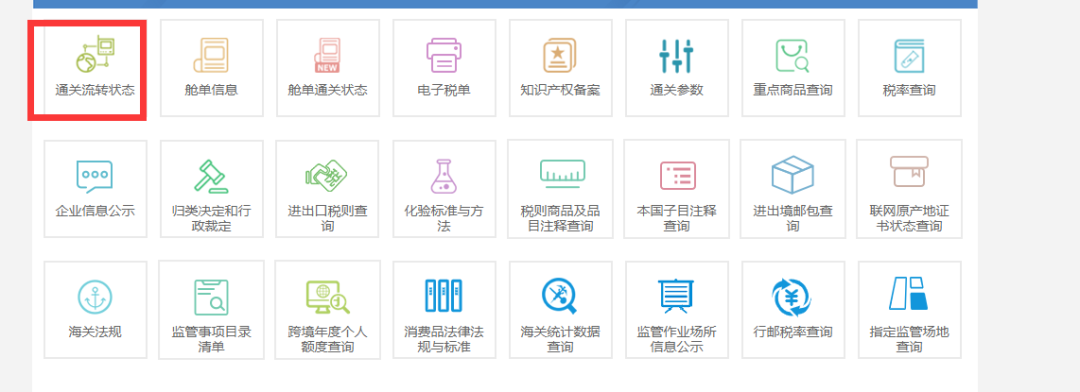Select the 进出境邮包查询 caption
The width and height of the screenshot is (1080, 392).
tap(793, 218)
